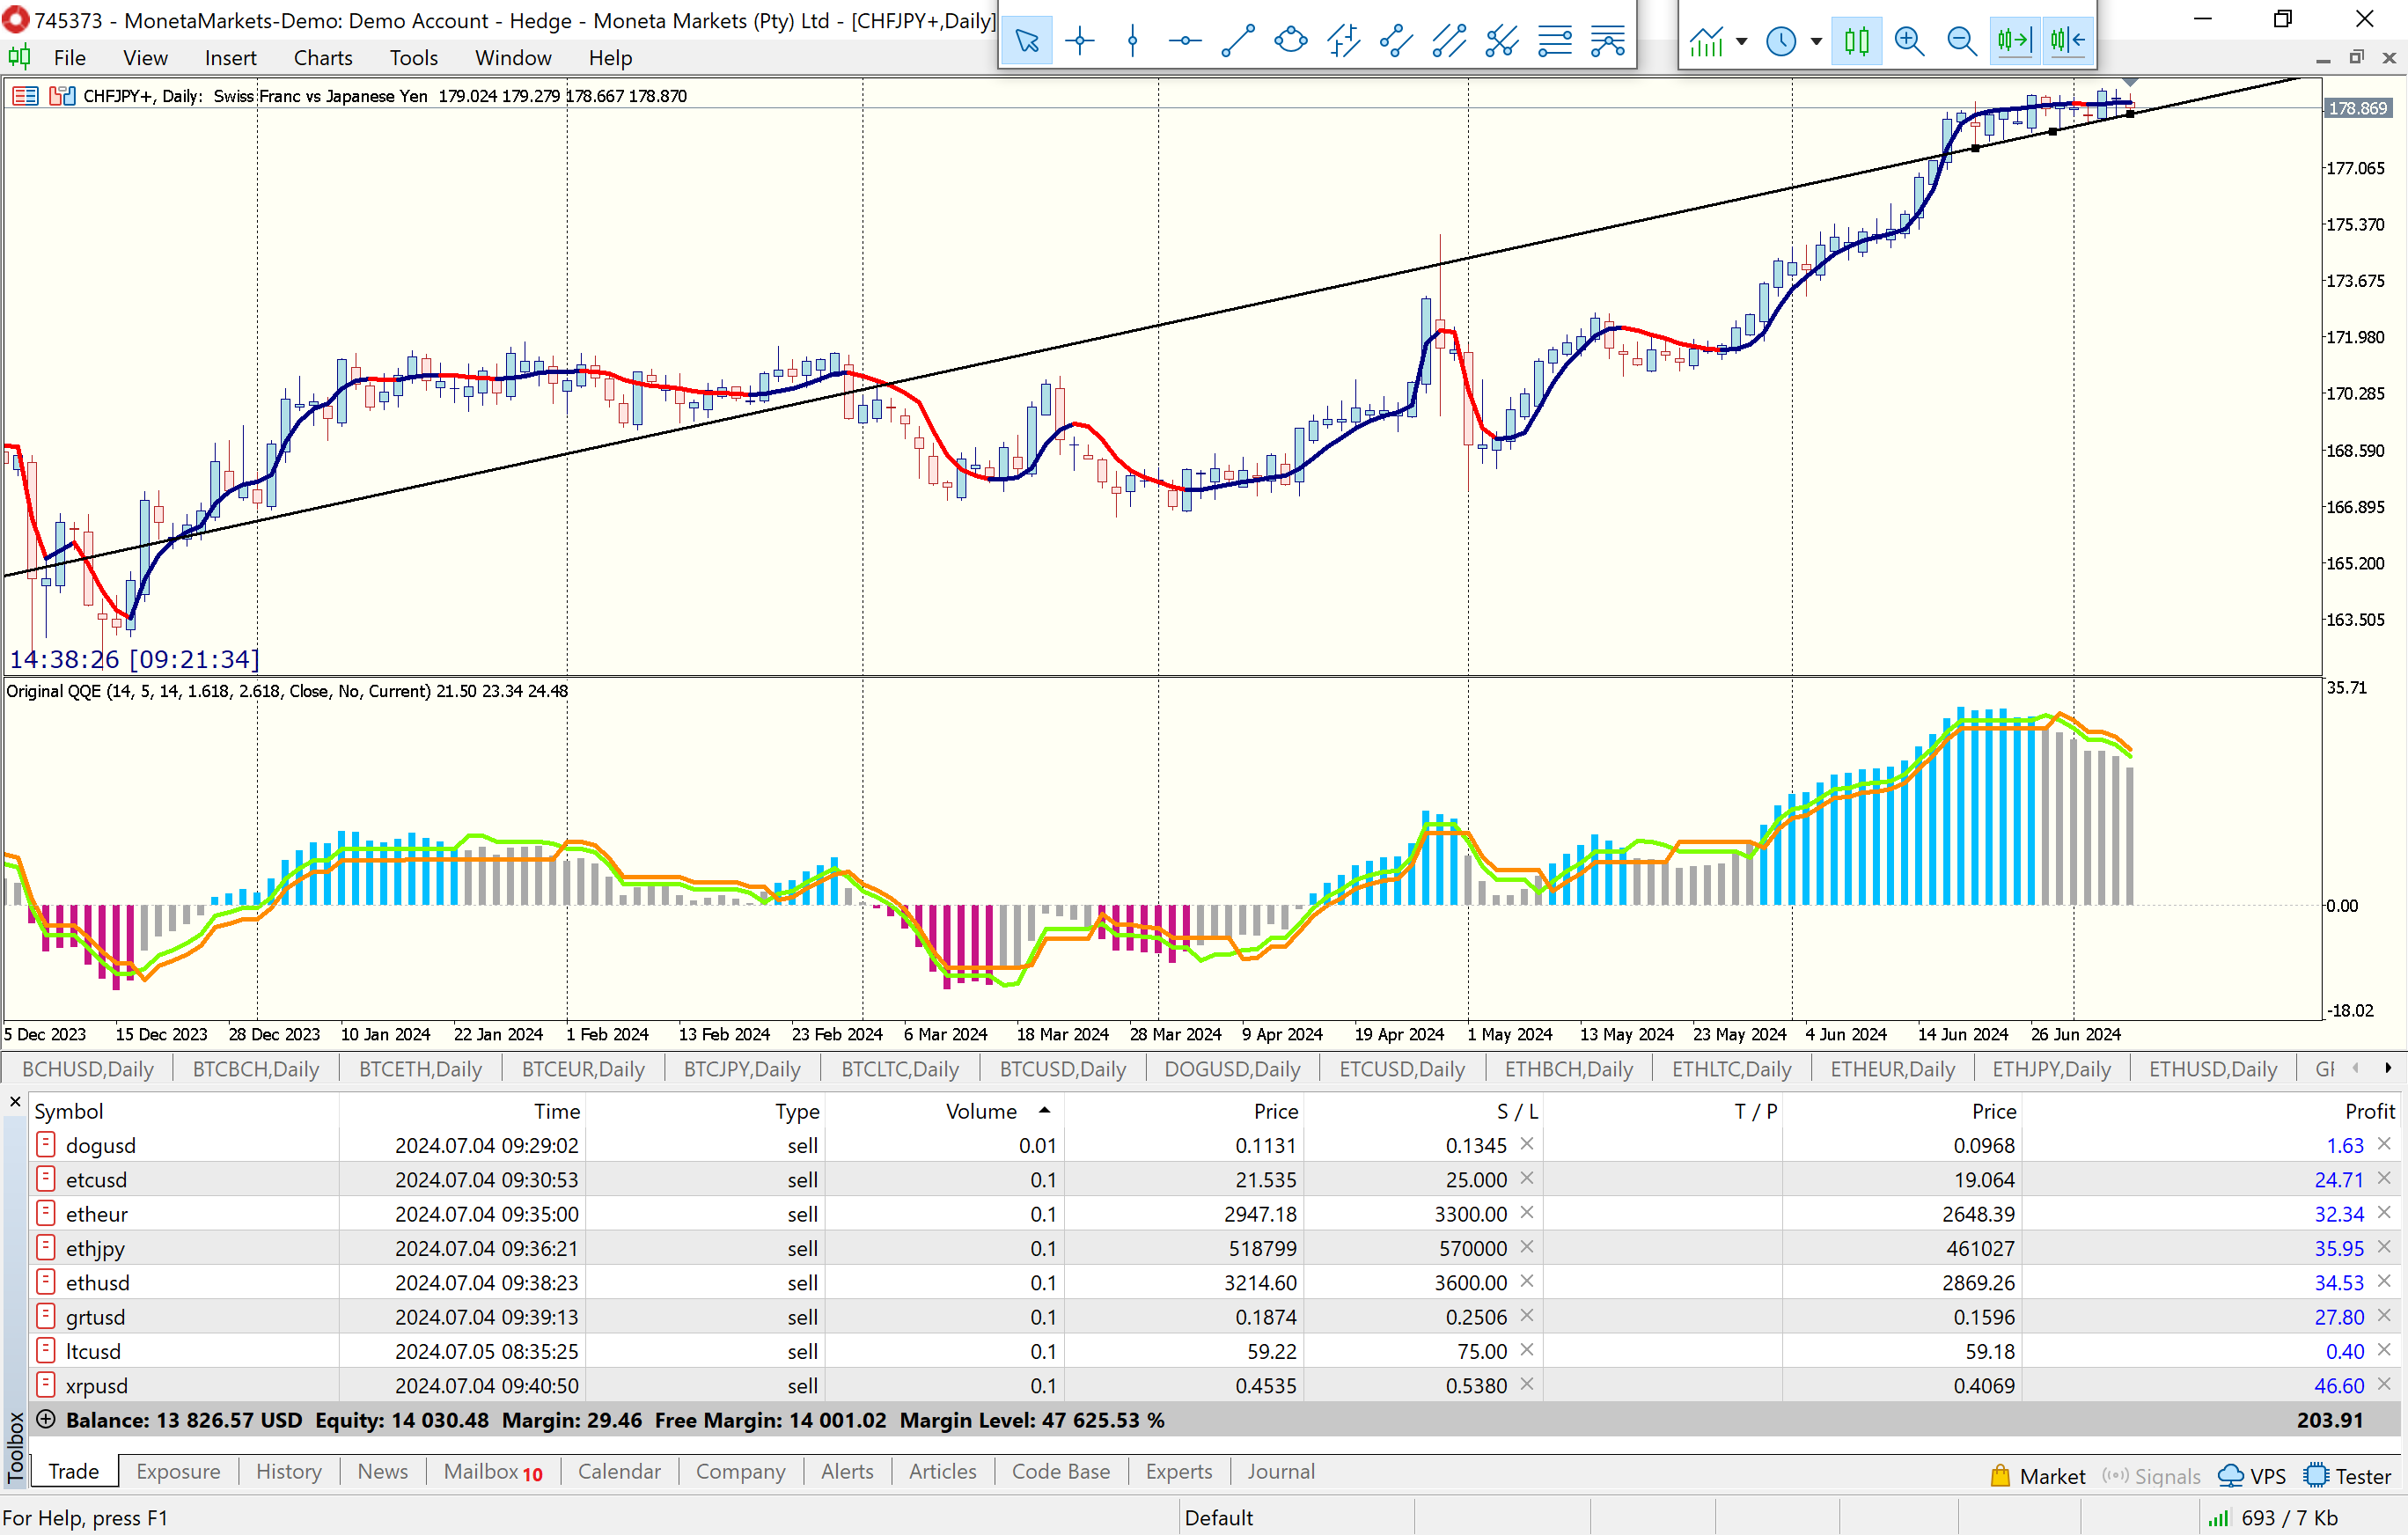2408x1535 pixels.
Task: Toggle auto scroll to latest bar
Action: click(2014, 41)
